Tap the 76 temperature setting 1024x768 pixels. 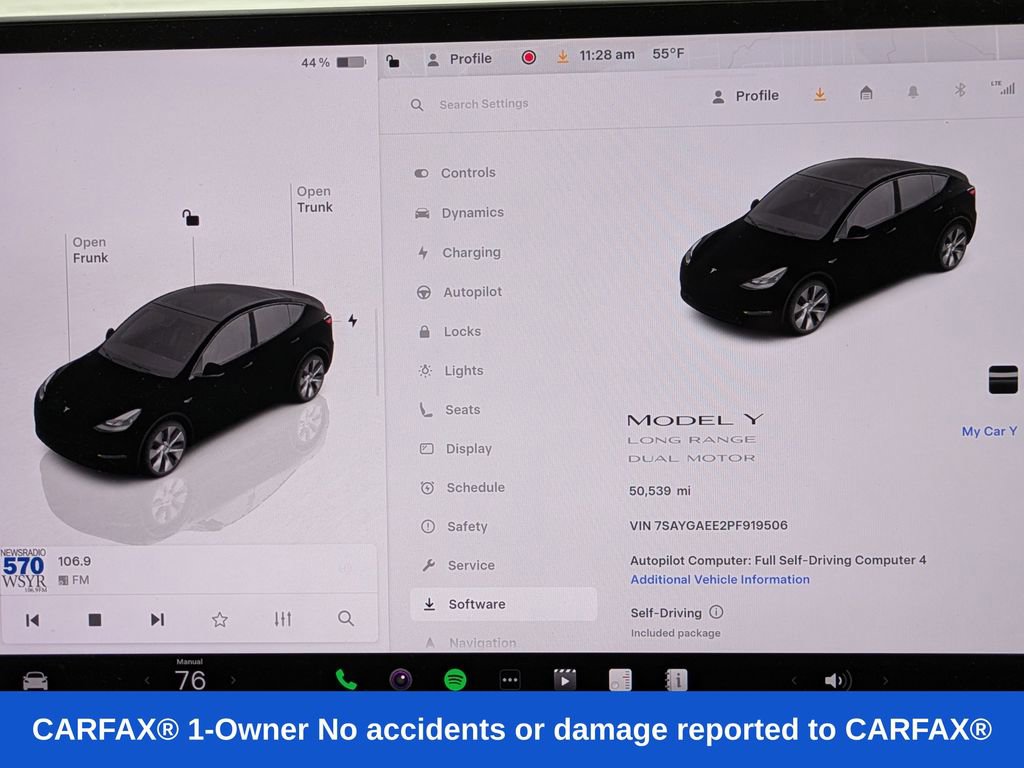pyautogui.click(x=190, y=680)
